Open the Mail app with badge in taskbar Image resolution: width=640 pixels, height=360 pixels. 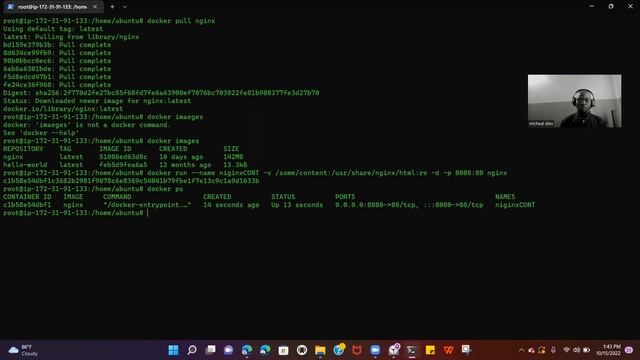pos(394,350)
